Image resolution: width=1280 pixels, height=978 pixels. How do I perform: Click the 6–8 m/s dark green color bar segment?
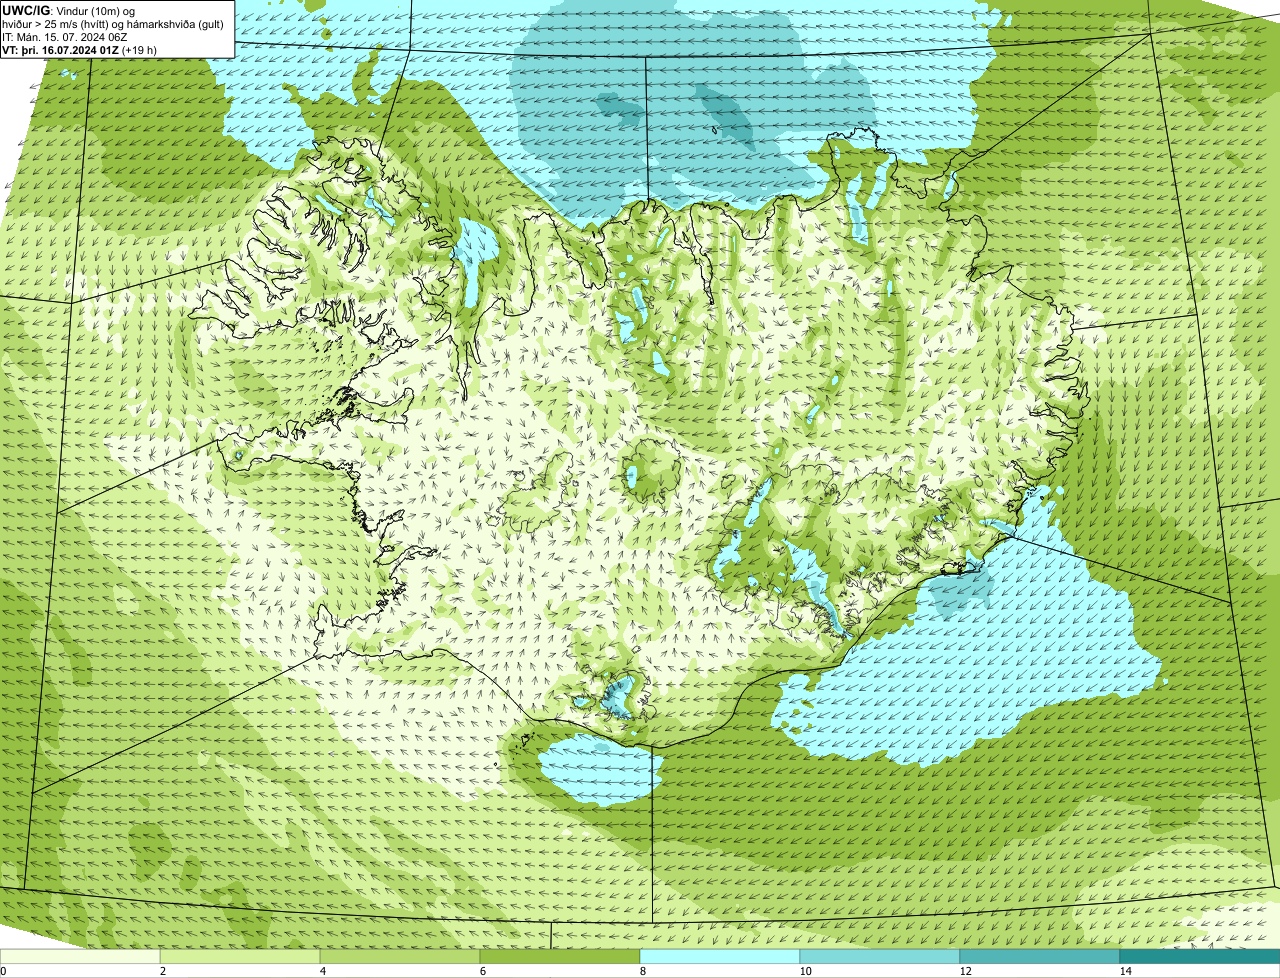pyautogui.click(x=560, y=957)
